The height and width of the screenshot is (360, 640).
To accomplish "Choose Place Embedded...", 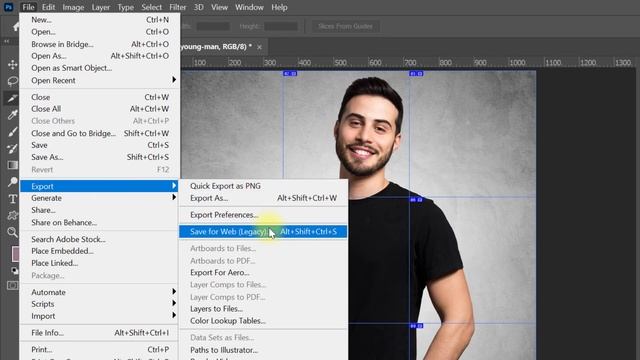I will coord(100,251).
